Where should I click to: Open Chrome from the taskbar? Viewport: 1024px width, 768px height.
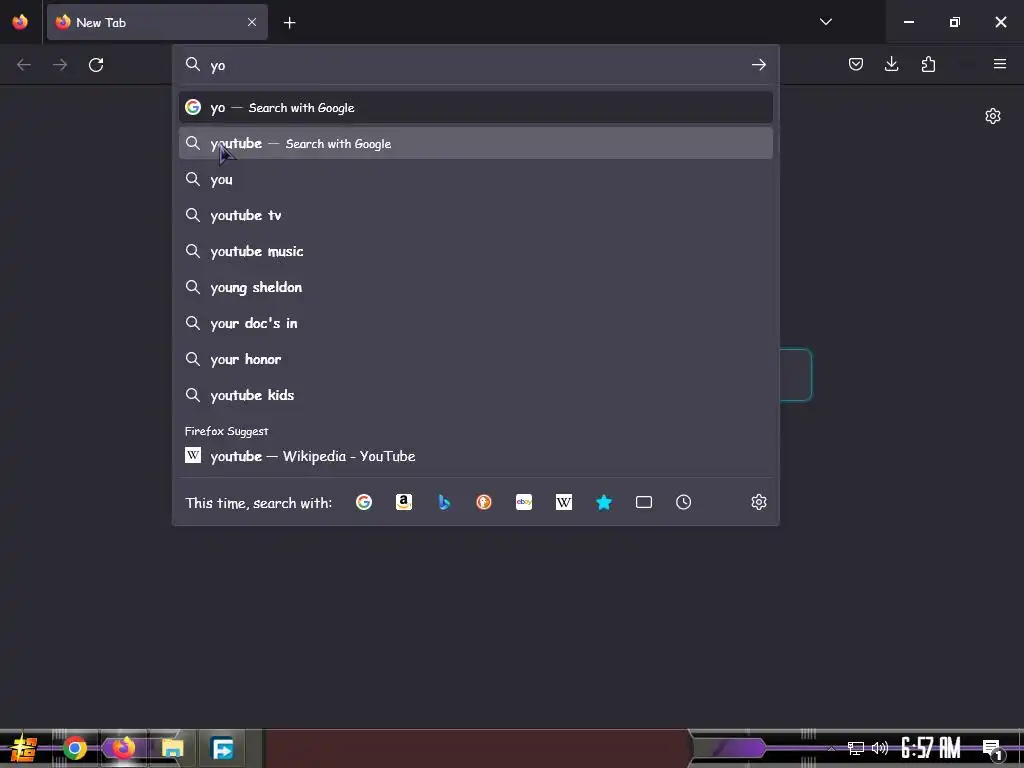pos(75,748)
